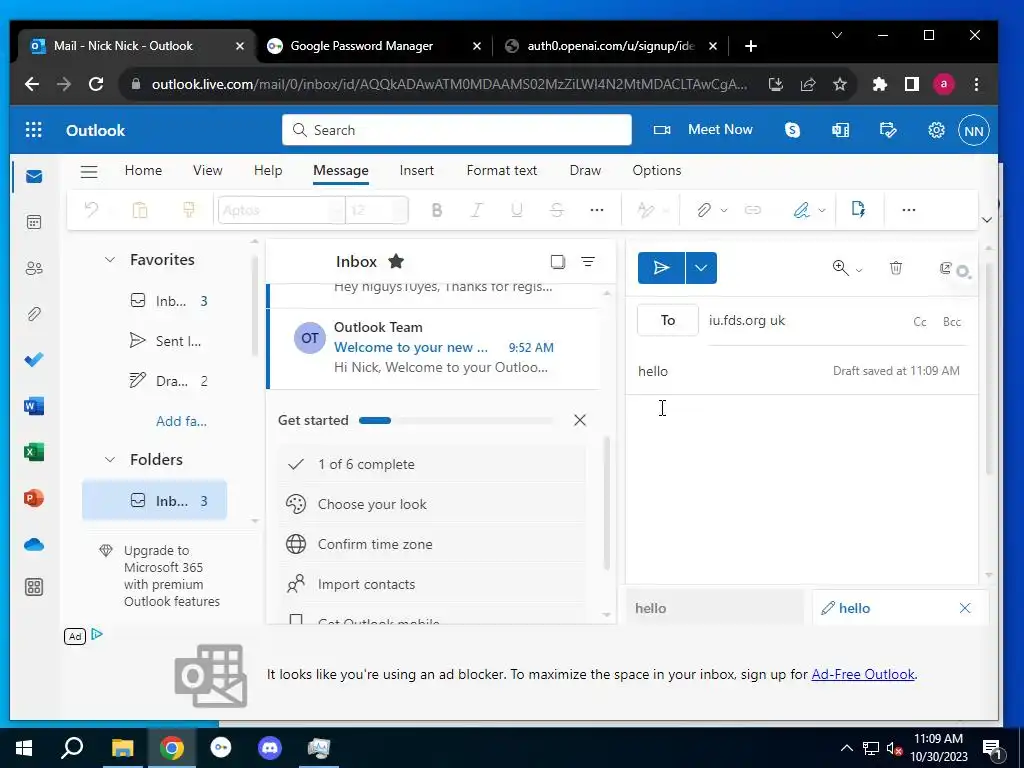The width and height of the screenshot is (1024, 768).
Task: Toggle the navigation pane hamburger
Action: pos(89,172)
